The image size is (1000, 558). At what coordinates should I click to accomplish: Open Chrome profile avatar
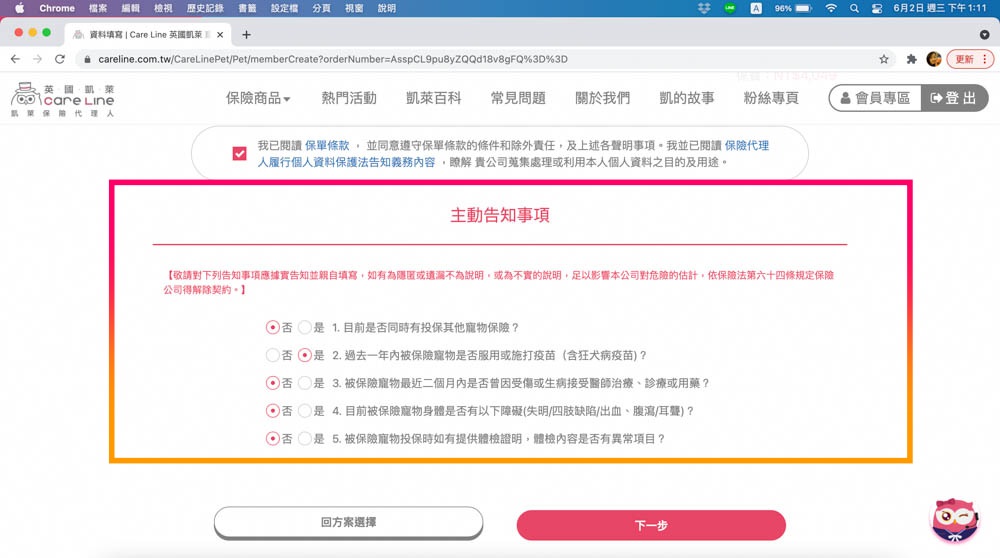point(934,59)
